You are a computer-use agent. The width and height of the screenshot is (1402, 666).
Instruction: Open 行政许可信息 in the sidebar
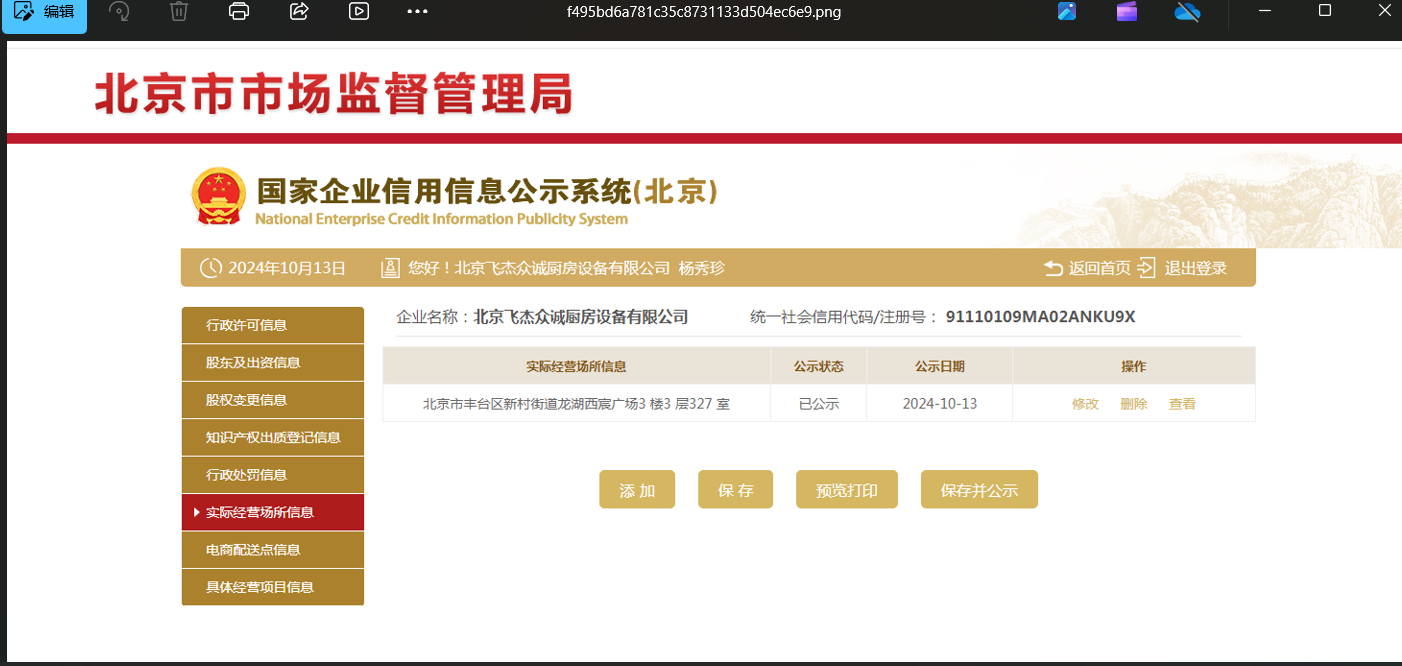pos(273,325)
